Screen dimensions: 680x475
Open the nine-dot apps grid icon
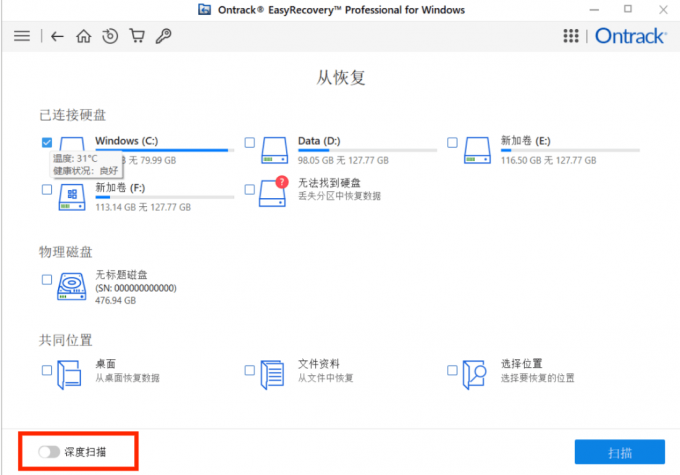[571, 36]
